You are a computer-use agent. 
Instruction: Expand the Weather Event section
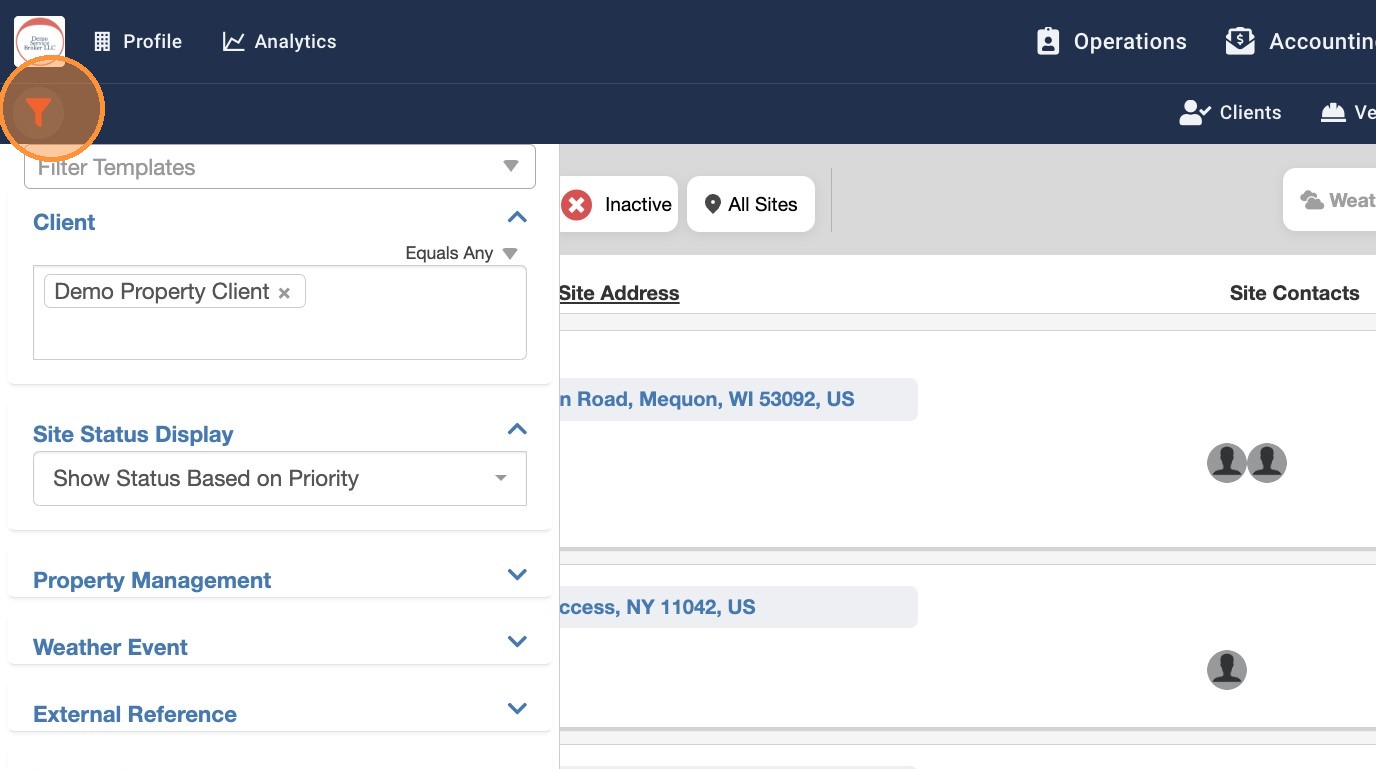pyautogui.click(x=517, y=642)
